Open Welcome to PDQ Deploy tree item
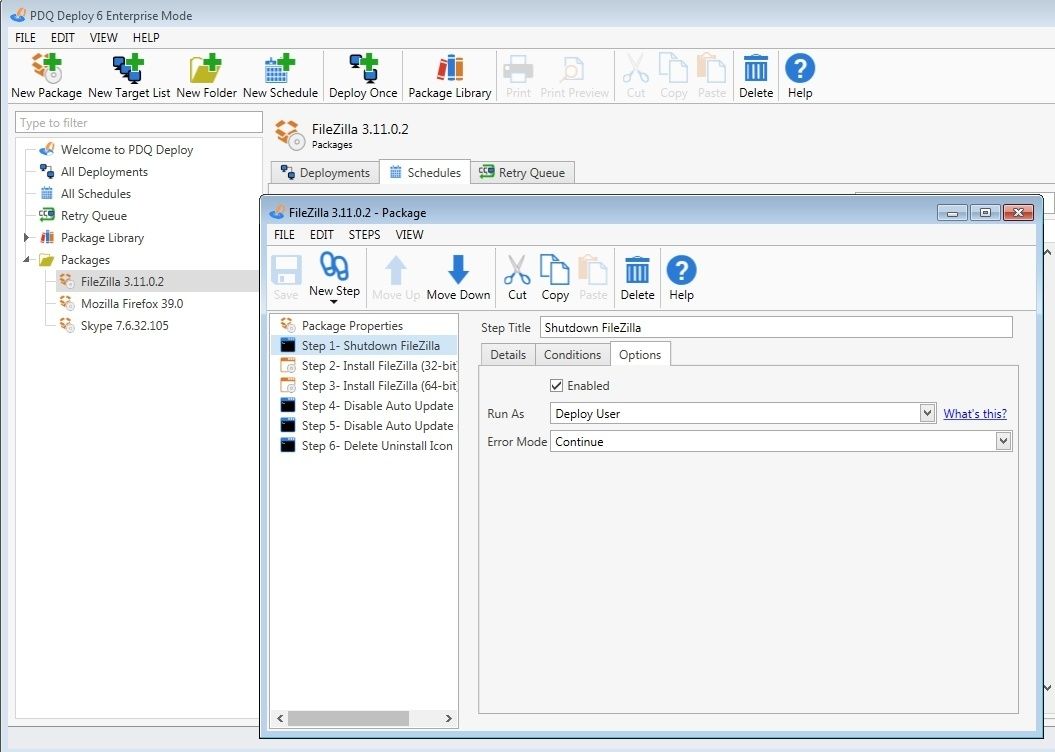The height and width of the screenshot is (752, 1055). (x=126, y=149)
